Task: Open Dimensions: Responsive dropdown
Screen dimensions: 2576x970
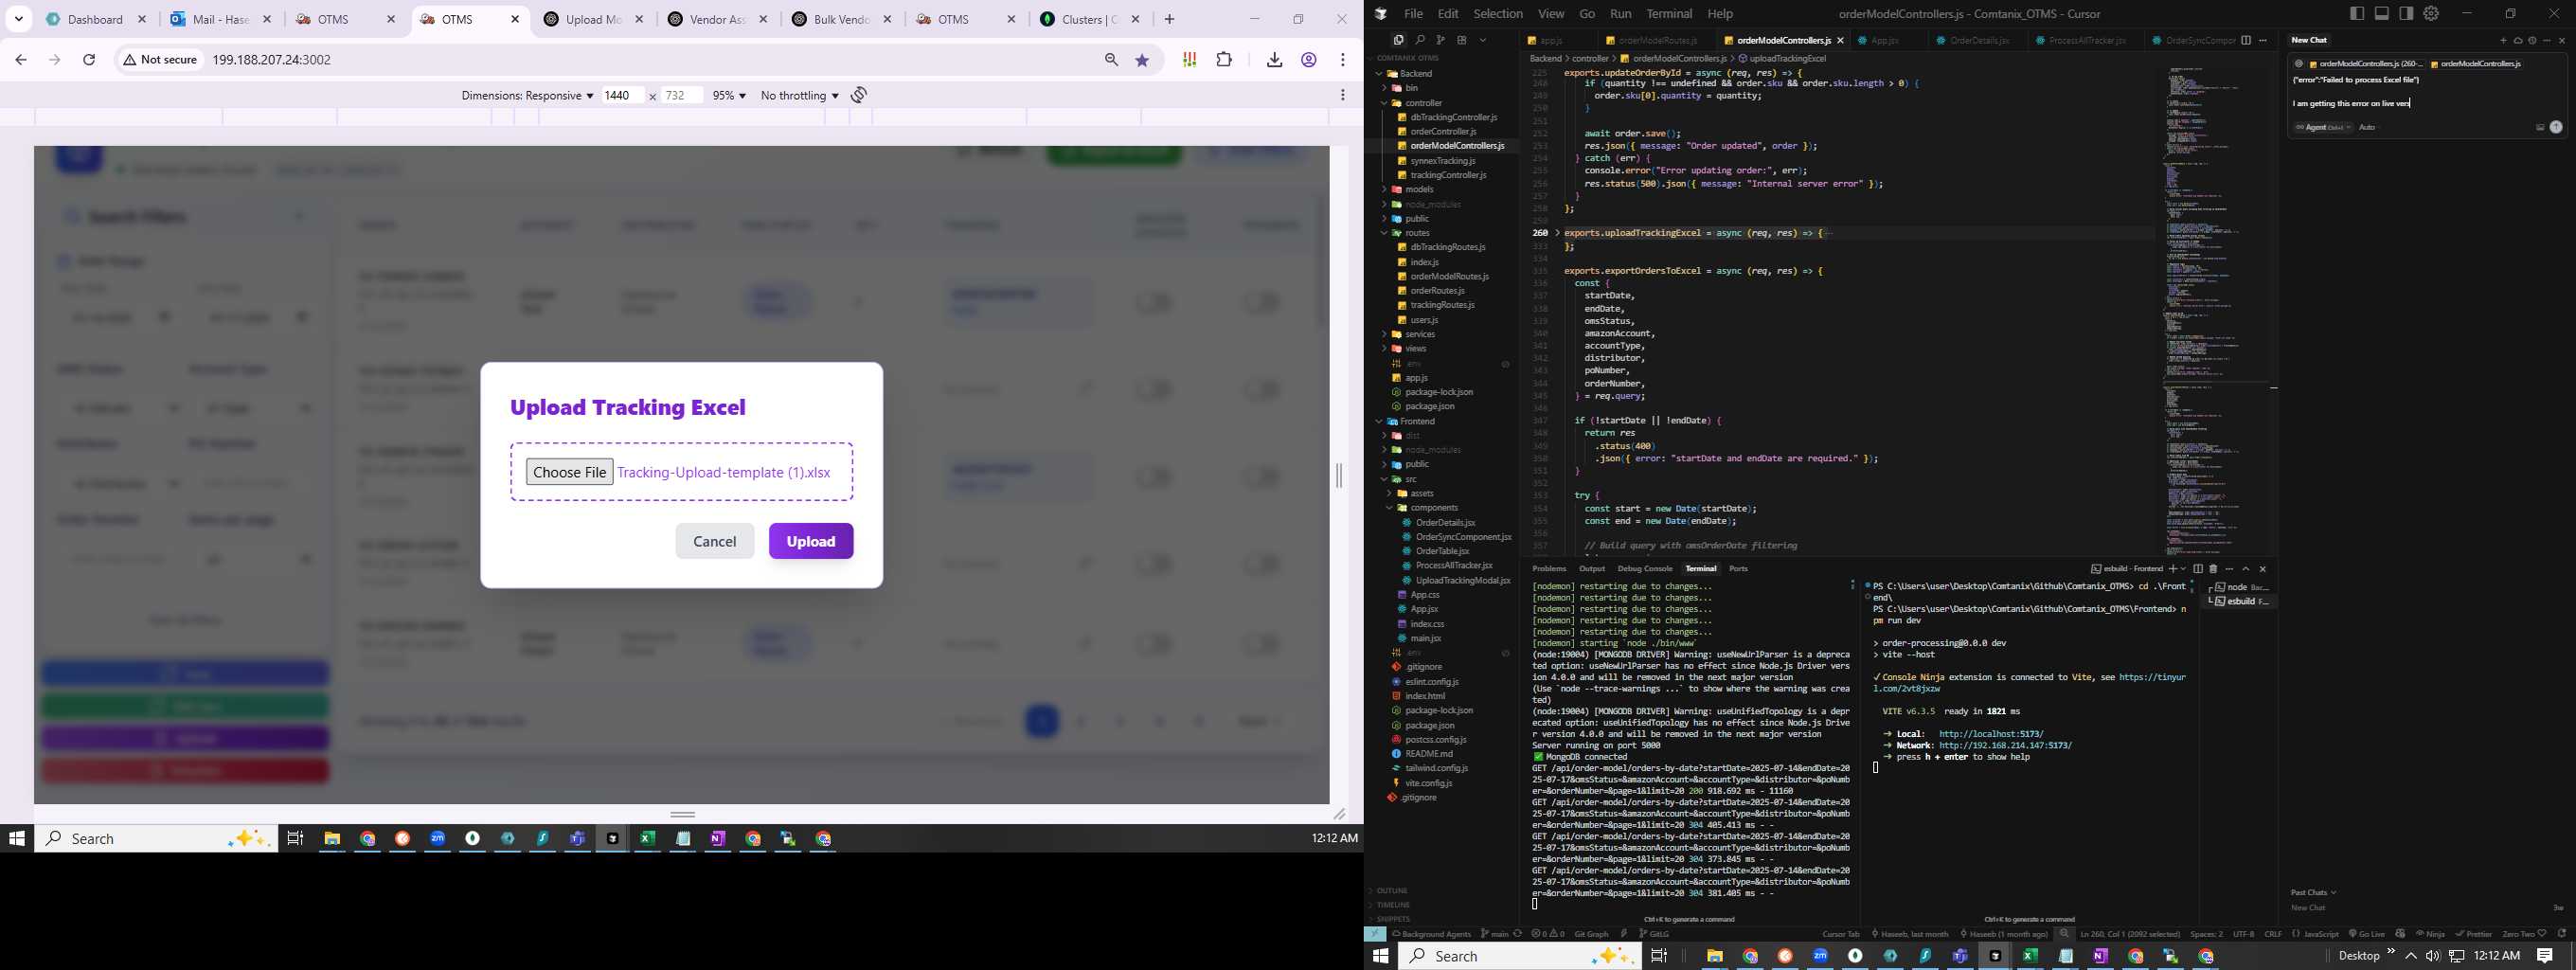Action: point(527,95)
